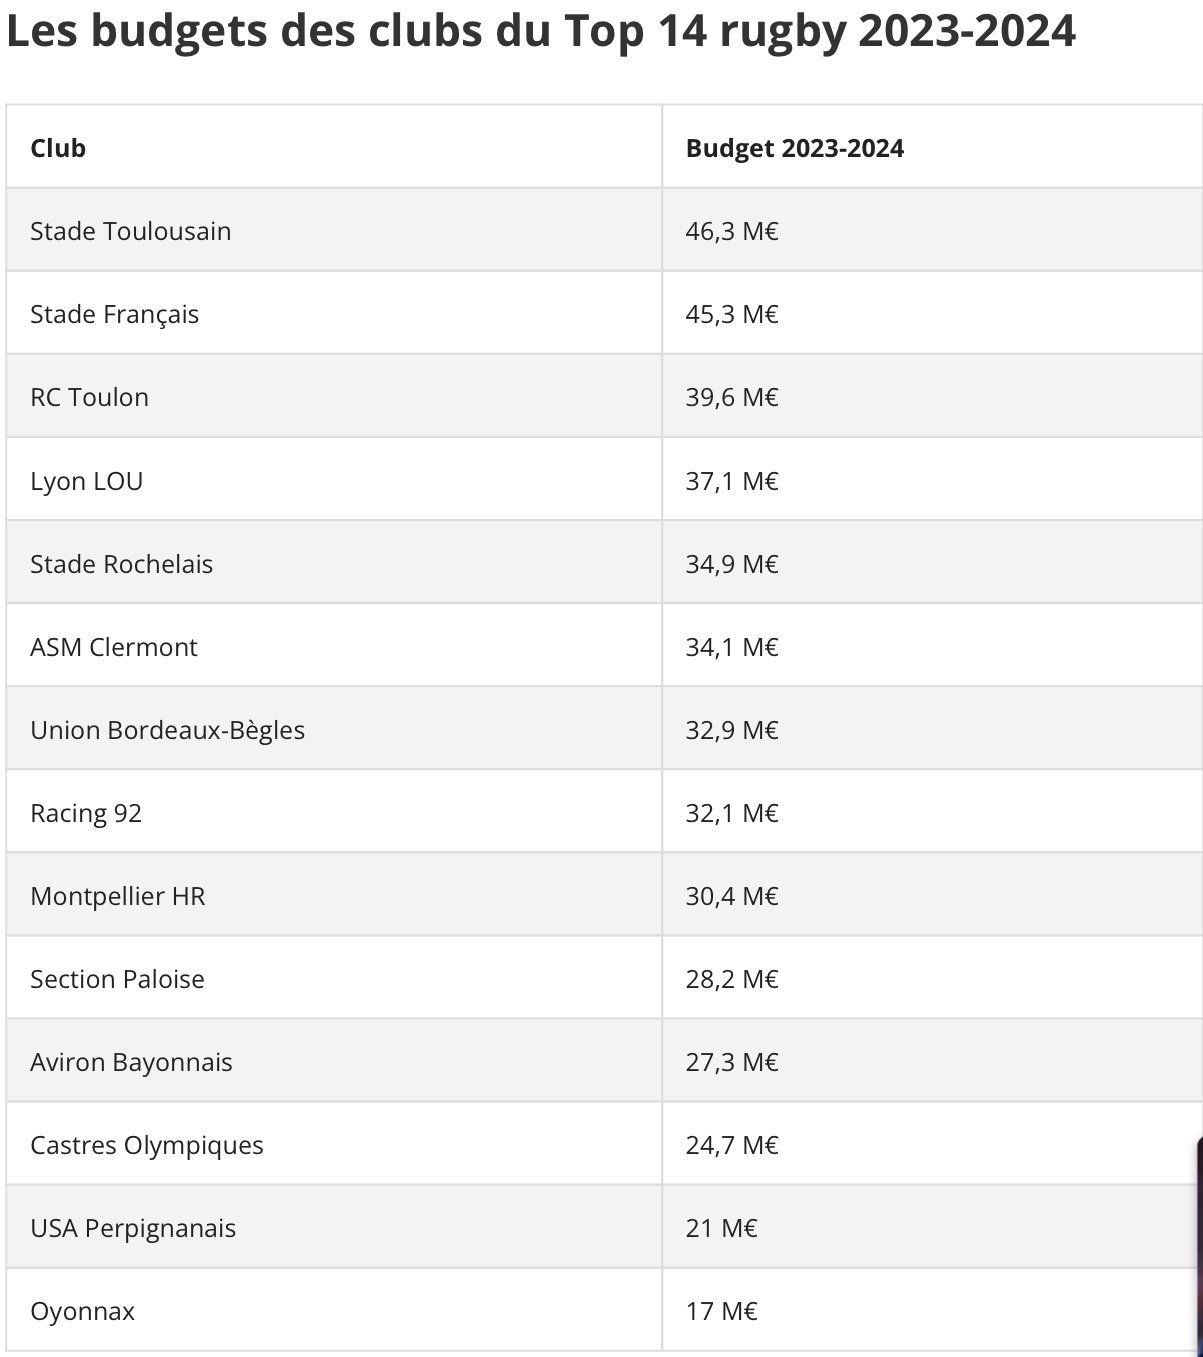Click the ASM Clermont club name
Image resolution: width=1203 pixels, height=1357 pixels.
point(114,647)
